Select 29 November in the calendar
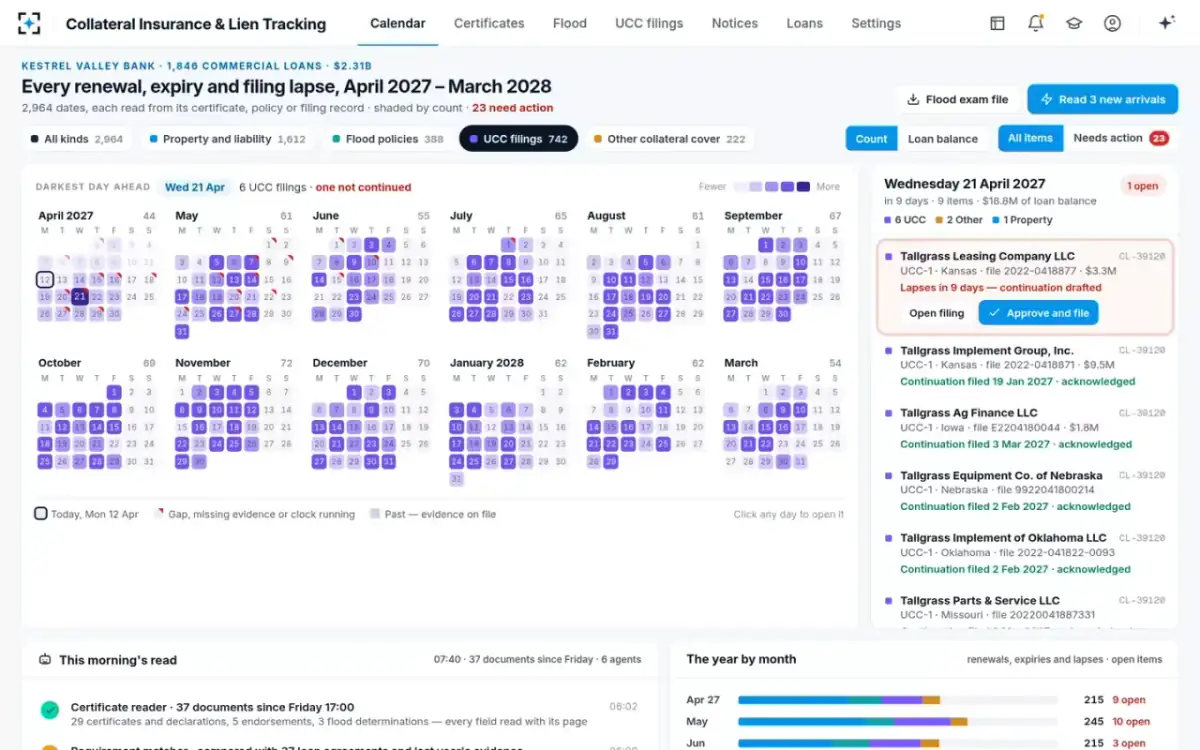The height and width of the screenshot is (750, 1200). (182, 461)
